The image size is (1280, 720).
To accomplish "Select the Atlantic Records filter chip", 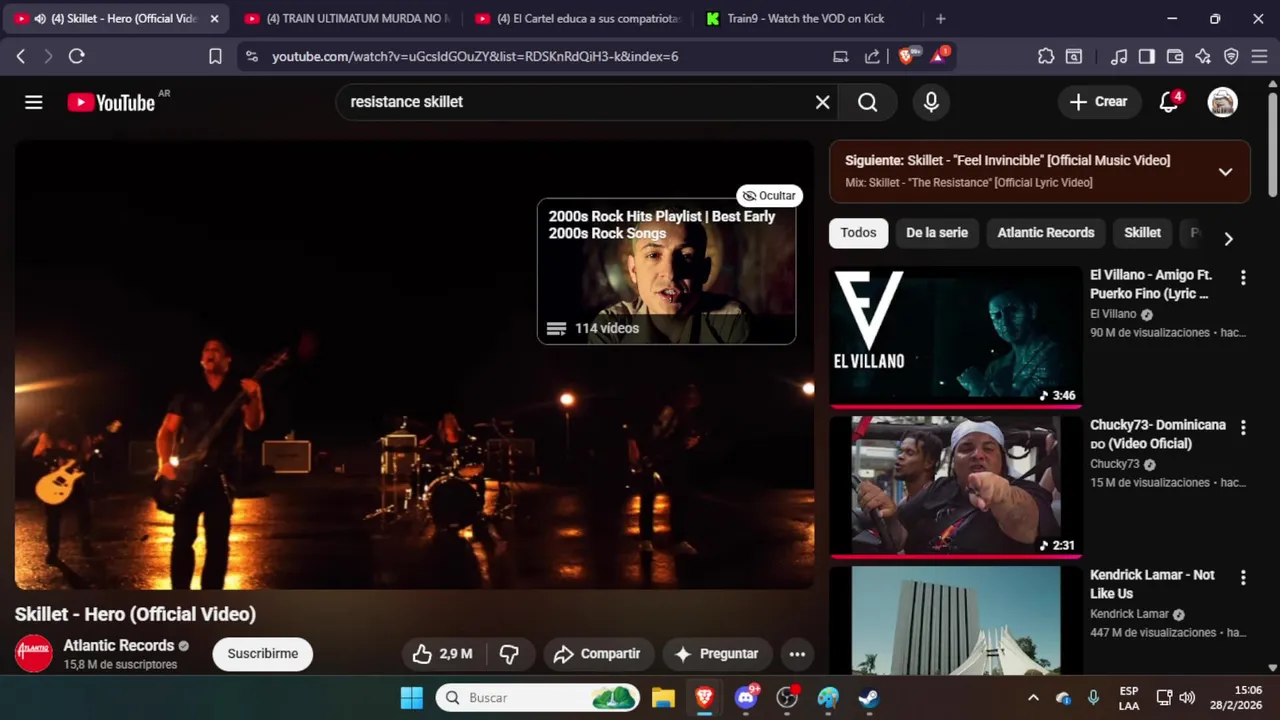I will [x=1046, y=233].
